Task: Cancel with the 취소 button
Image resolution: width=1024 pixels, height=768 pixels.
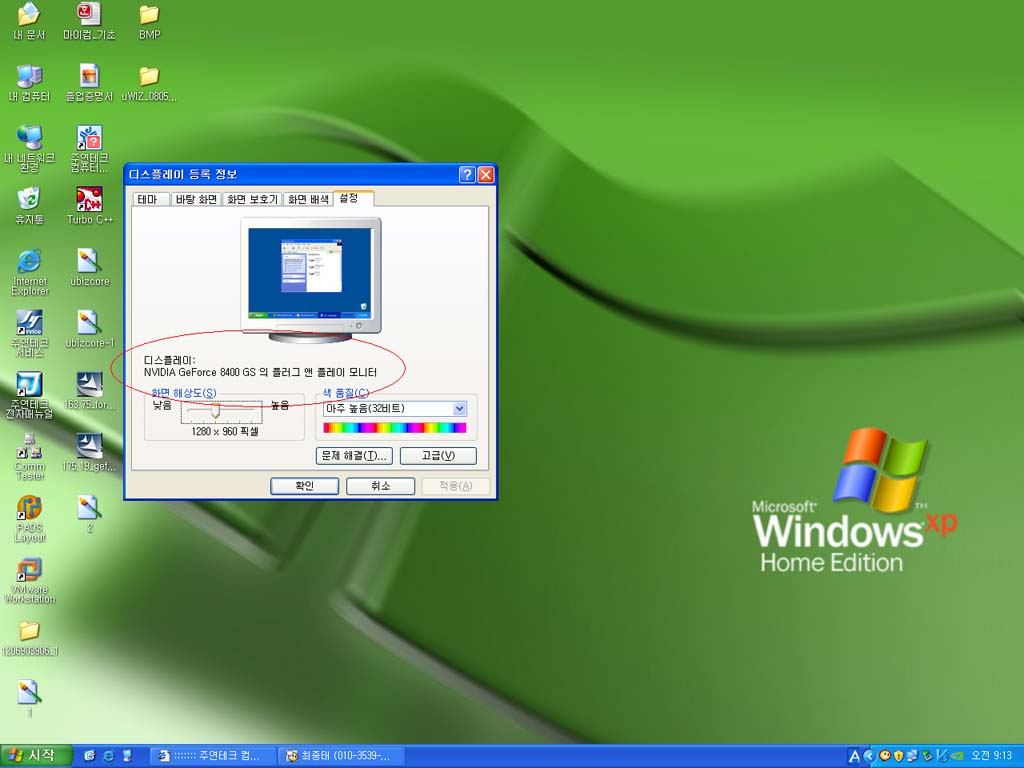Action: click(381, 486)
